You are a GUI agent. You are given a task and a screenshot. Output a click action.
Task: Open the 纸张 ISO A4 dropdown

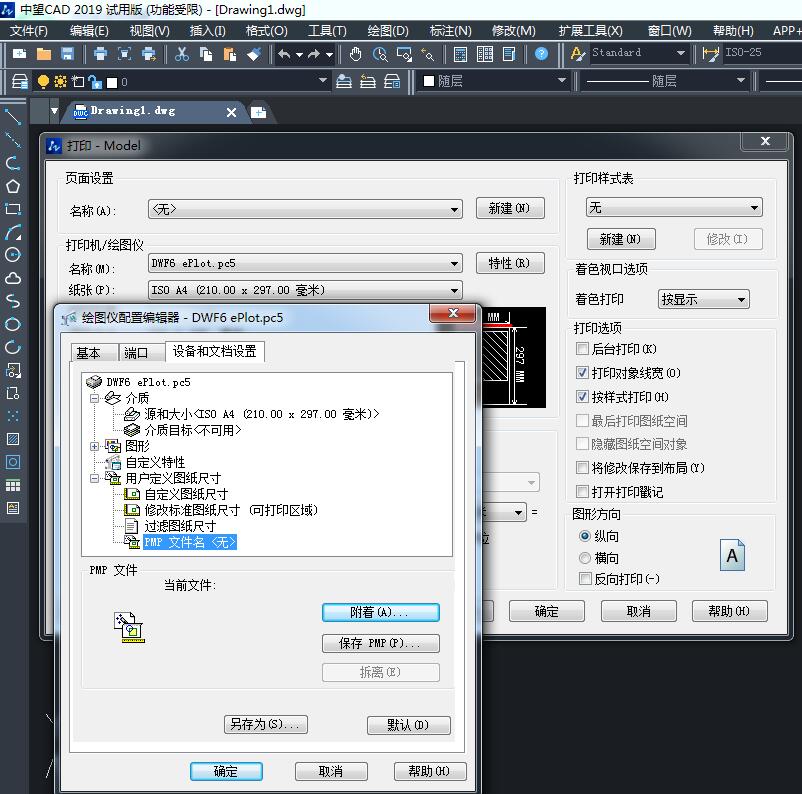click(x=305, y=291)
